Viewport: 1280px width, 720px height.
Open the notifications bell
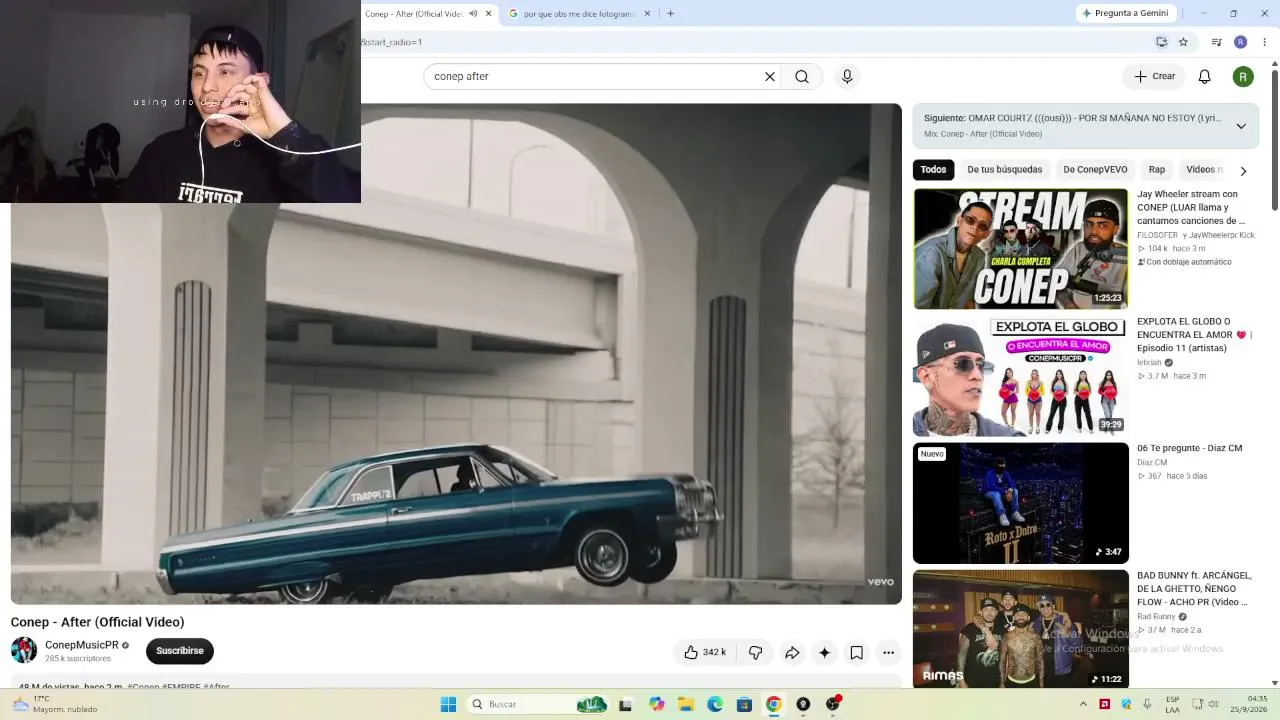click(1205, 77)
